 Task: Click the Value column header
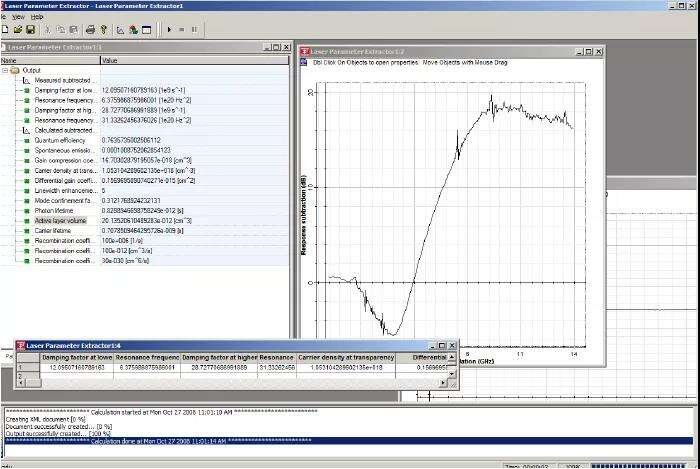point(110,60)
